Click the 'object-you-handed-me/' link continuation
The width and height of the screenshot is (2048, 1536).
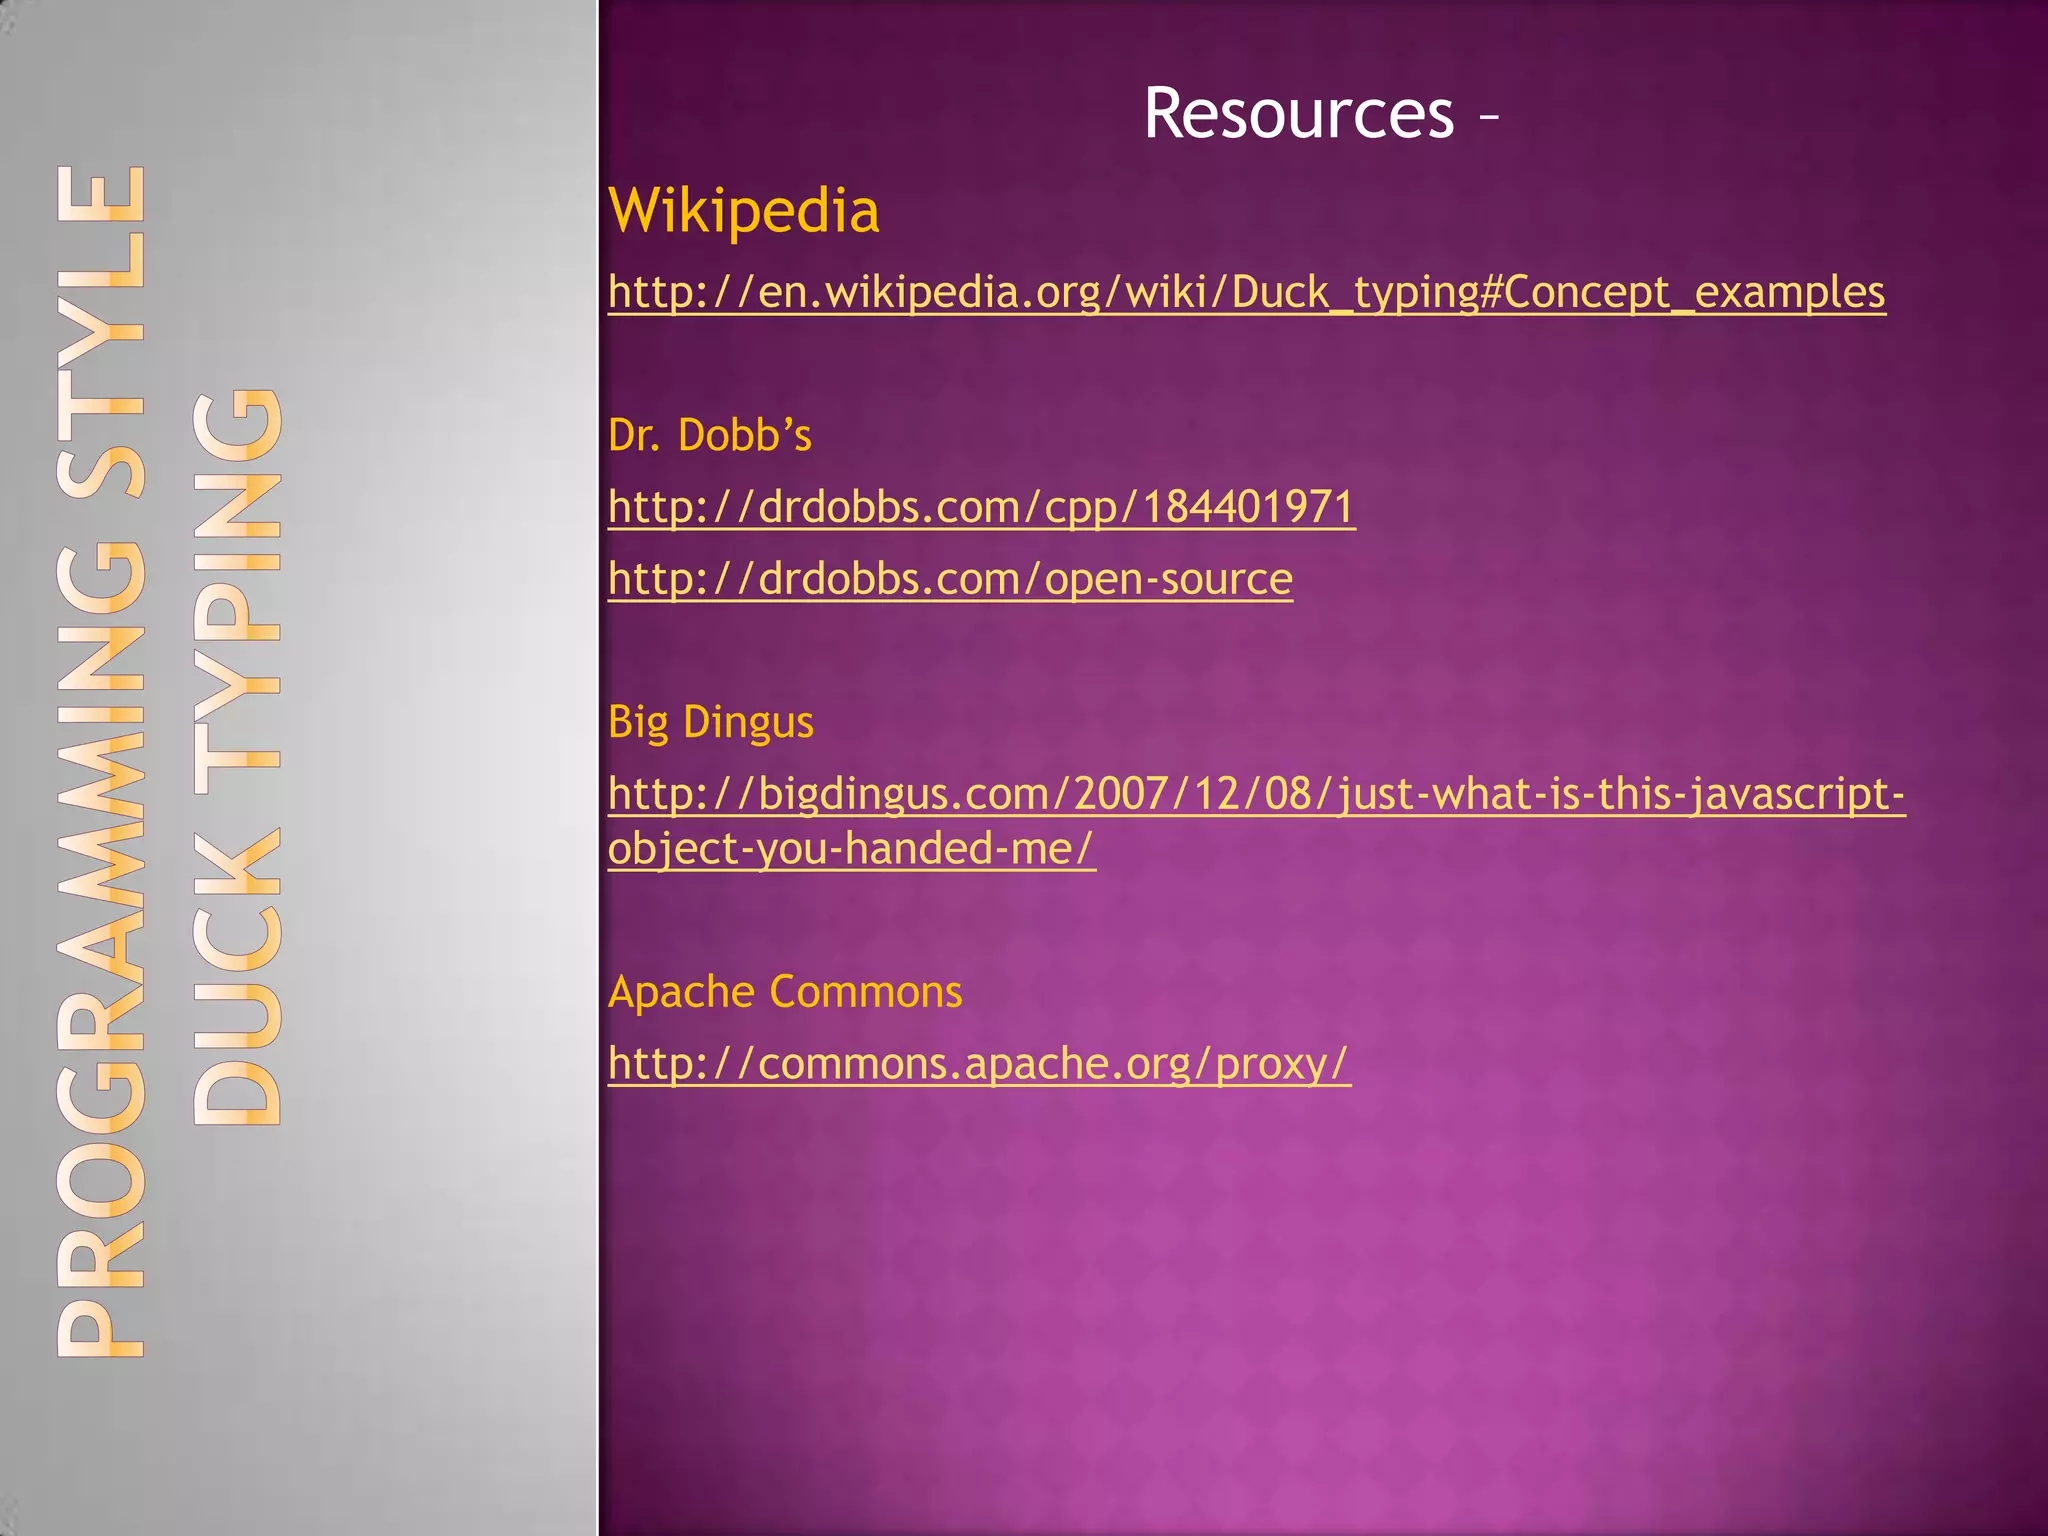coord(851,849)
